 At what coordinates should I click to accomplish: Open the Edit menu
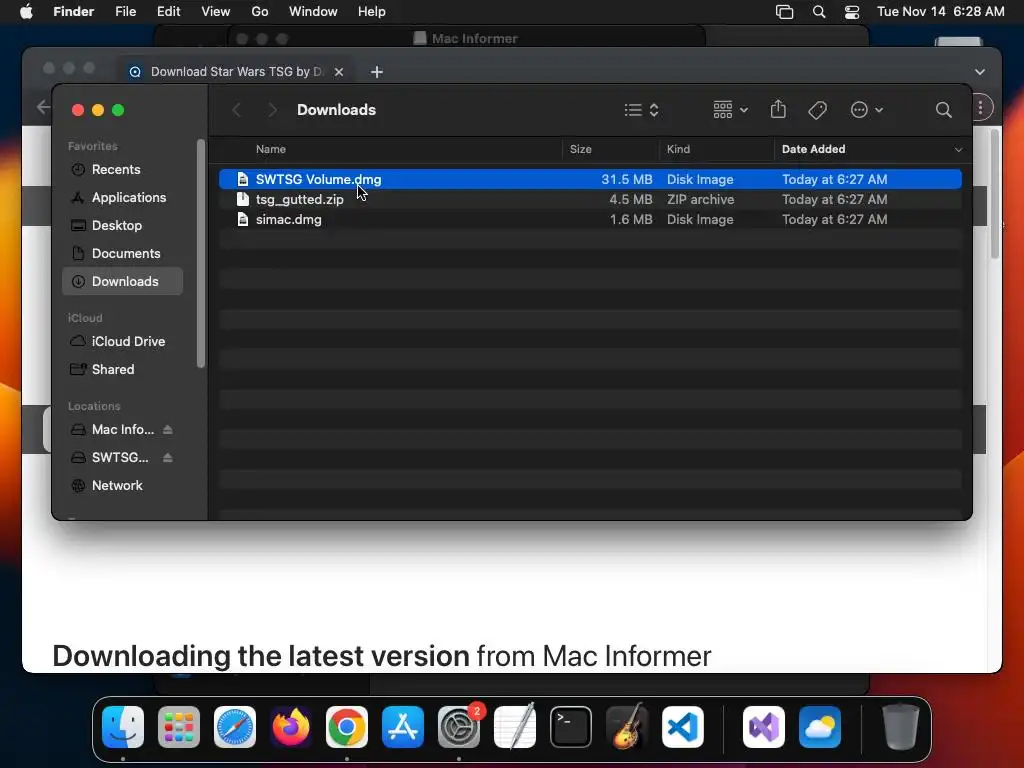tap(168, 12)
